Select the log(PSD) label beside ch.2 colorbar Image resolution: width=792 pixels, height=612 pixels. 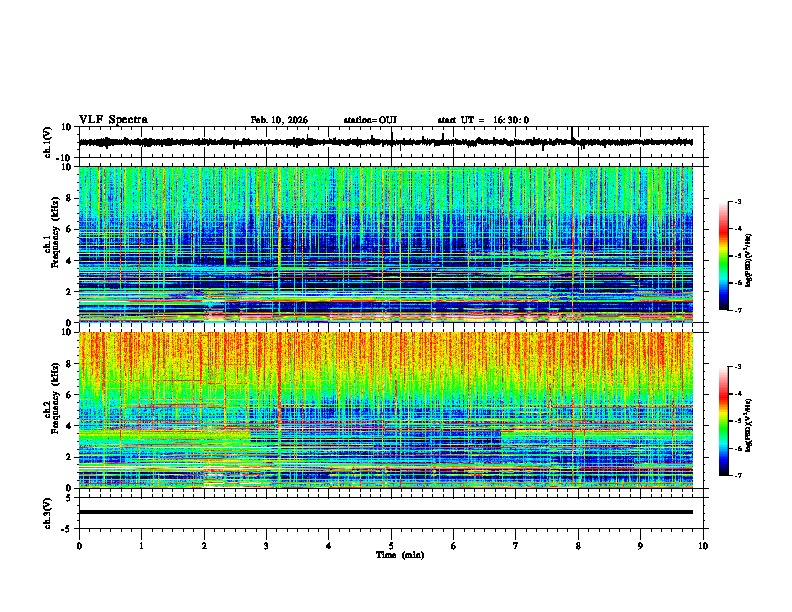749,426
